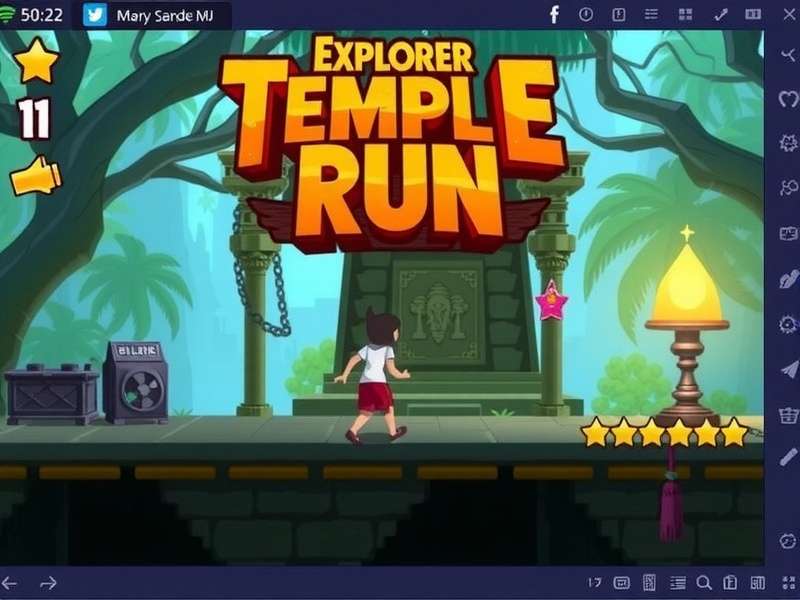800x600 pixels.
Task: Open the Facebook icon in the top bar
Action: [554, 12]
